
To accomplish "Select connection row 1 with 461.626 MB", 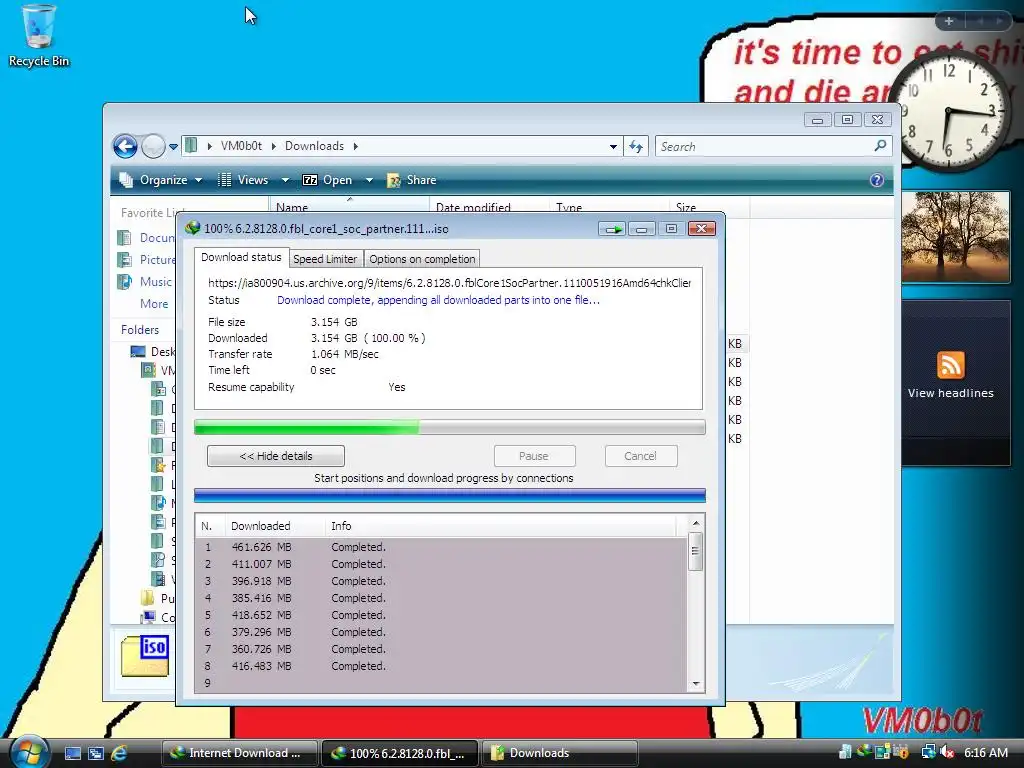I will click(x=441, y=547).
